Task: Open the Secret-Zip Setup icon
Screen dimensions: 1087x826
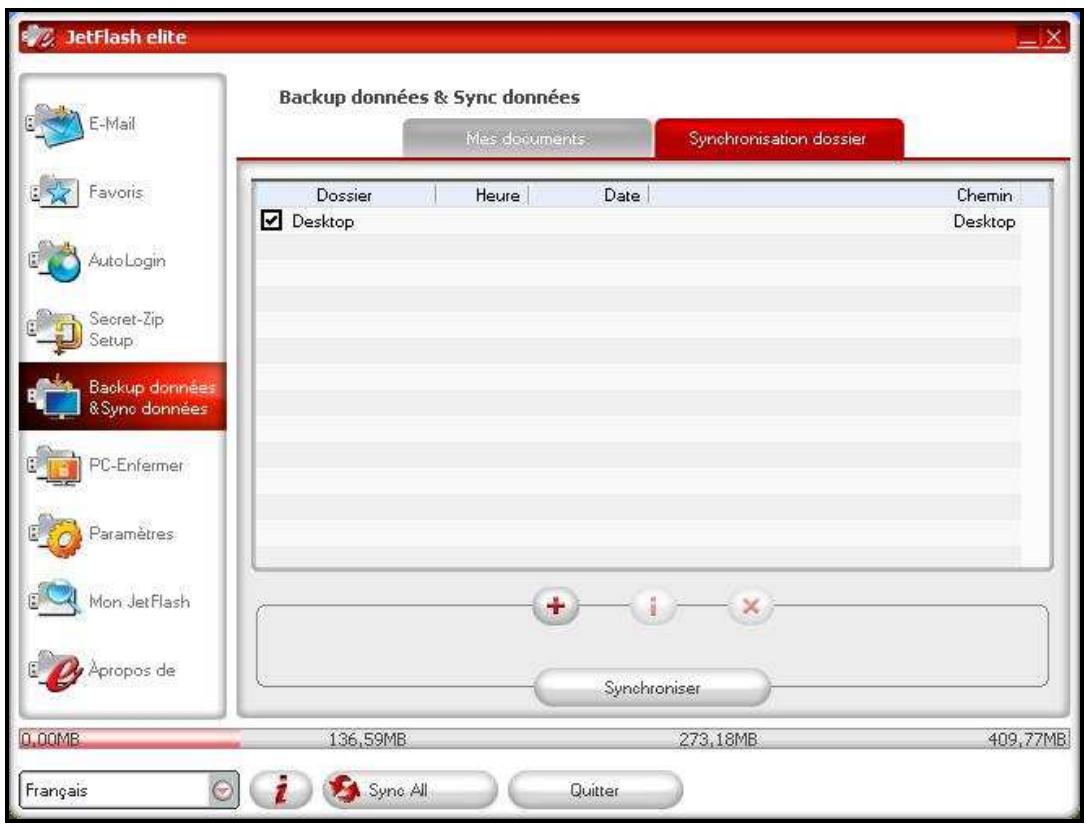Action: coord(55,330)
